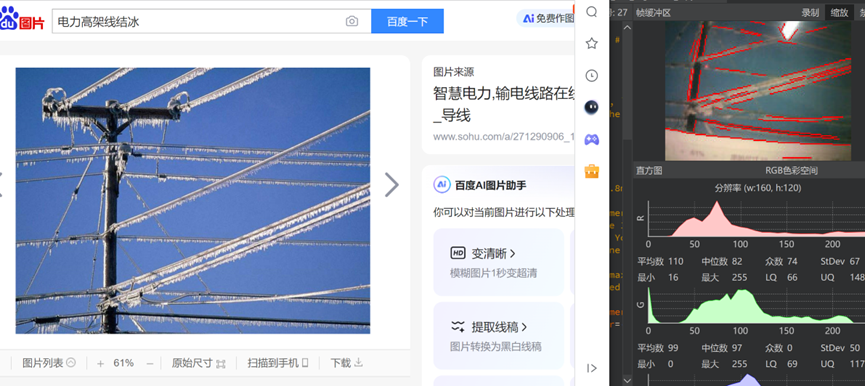The width and height of the screenshot is (865, 386).
Task: Open the www.sohu.com source URL
Action: tap(504, 137)
